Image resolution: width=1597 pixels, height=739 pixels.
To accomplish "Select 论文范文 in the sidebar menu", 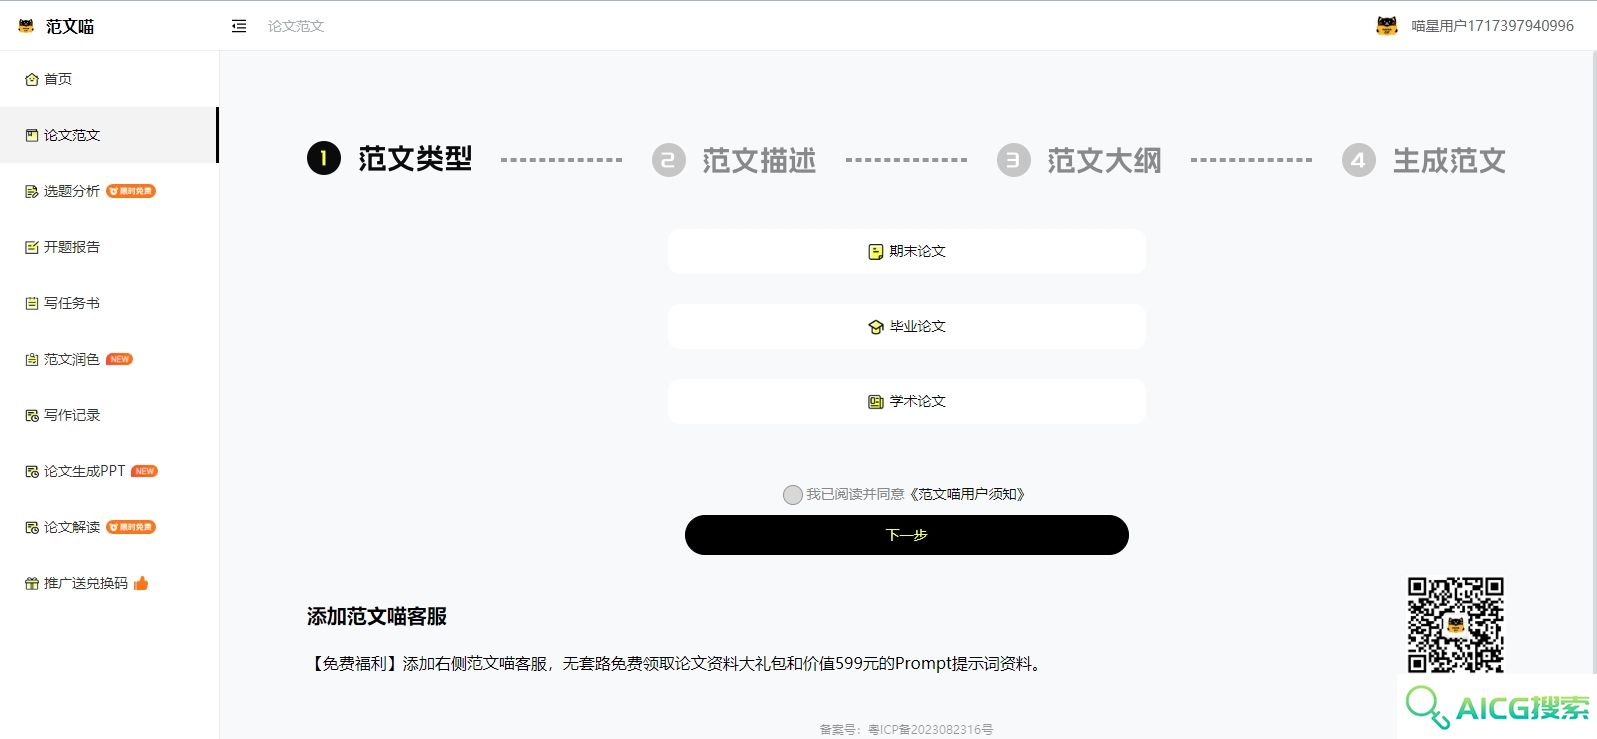I will [109, 135].
